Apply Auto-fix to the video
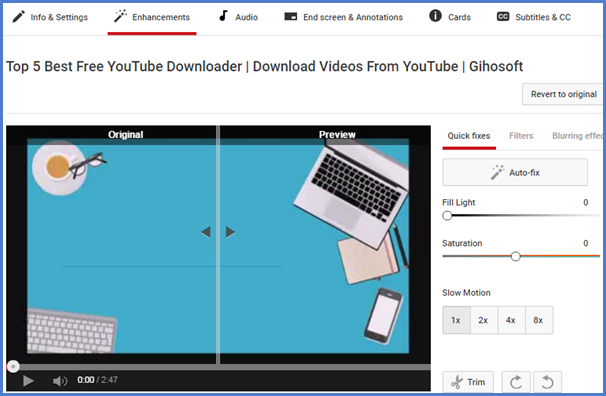 pos(515,172)
